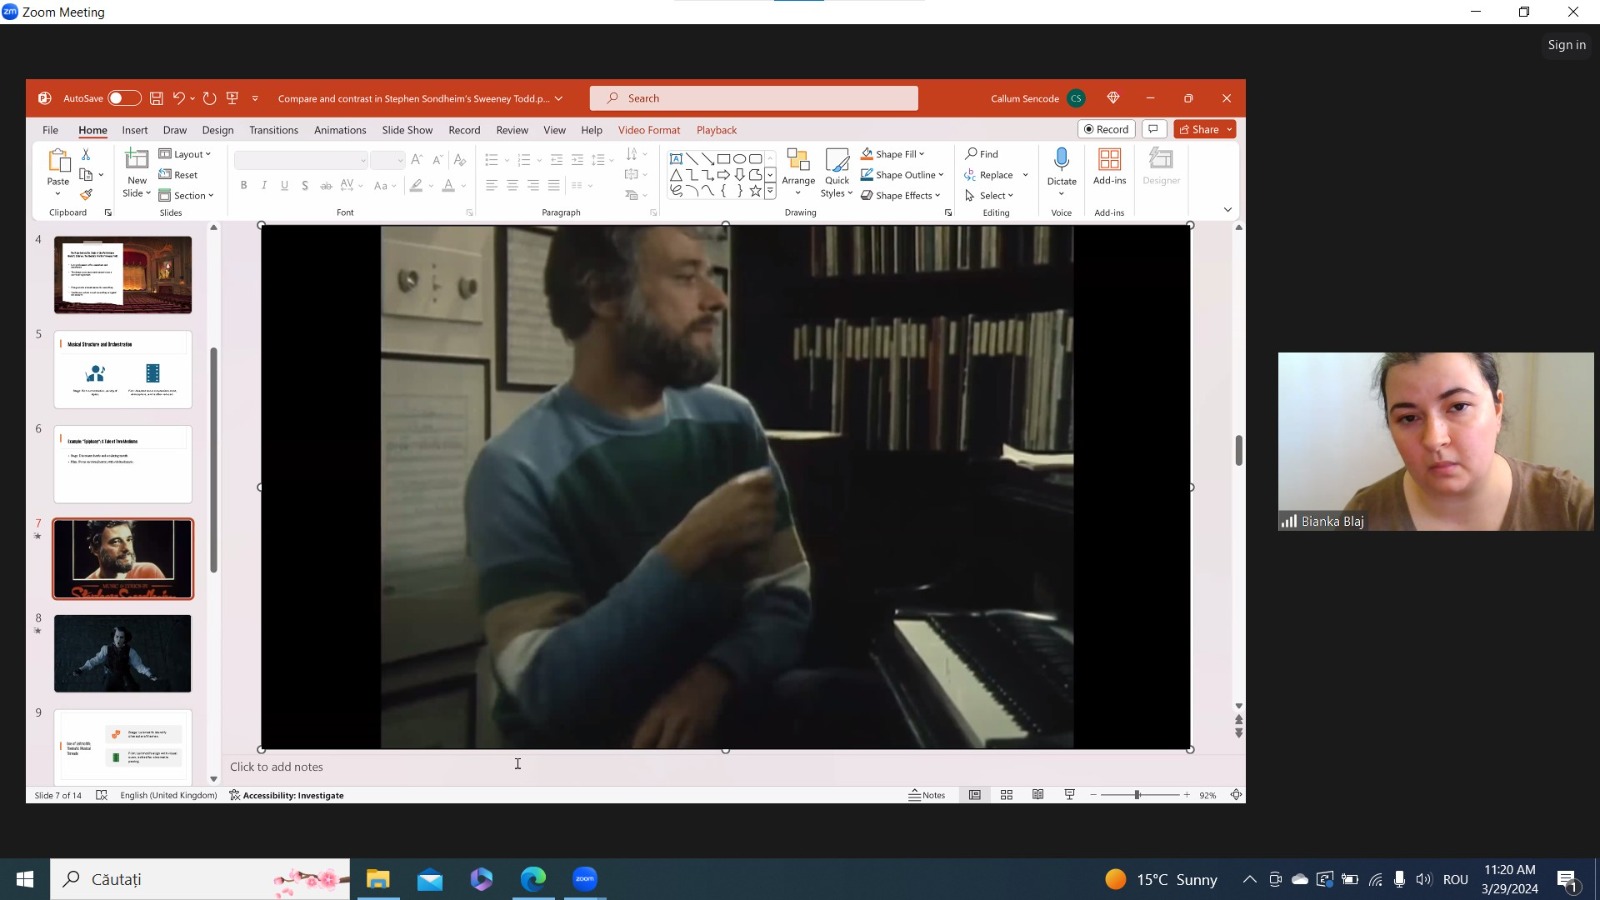Open the Video Format tab
This screenshot has height=900, width=1600.
click(649, 130)
